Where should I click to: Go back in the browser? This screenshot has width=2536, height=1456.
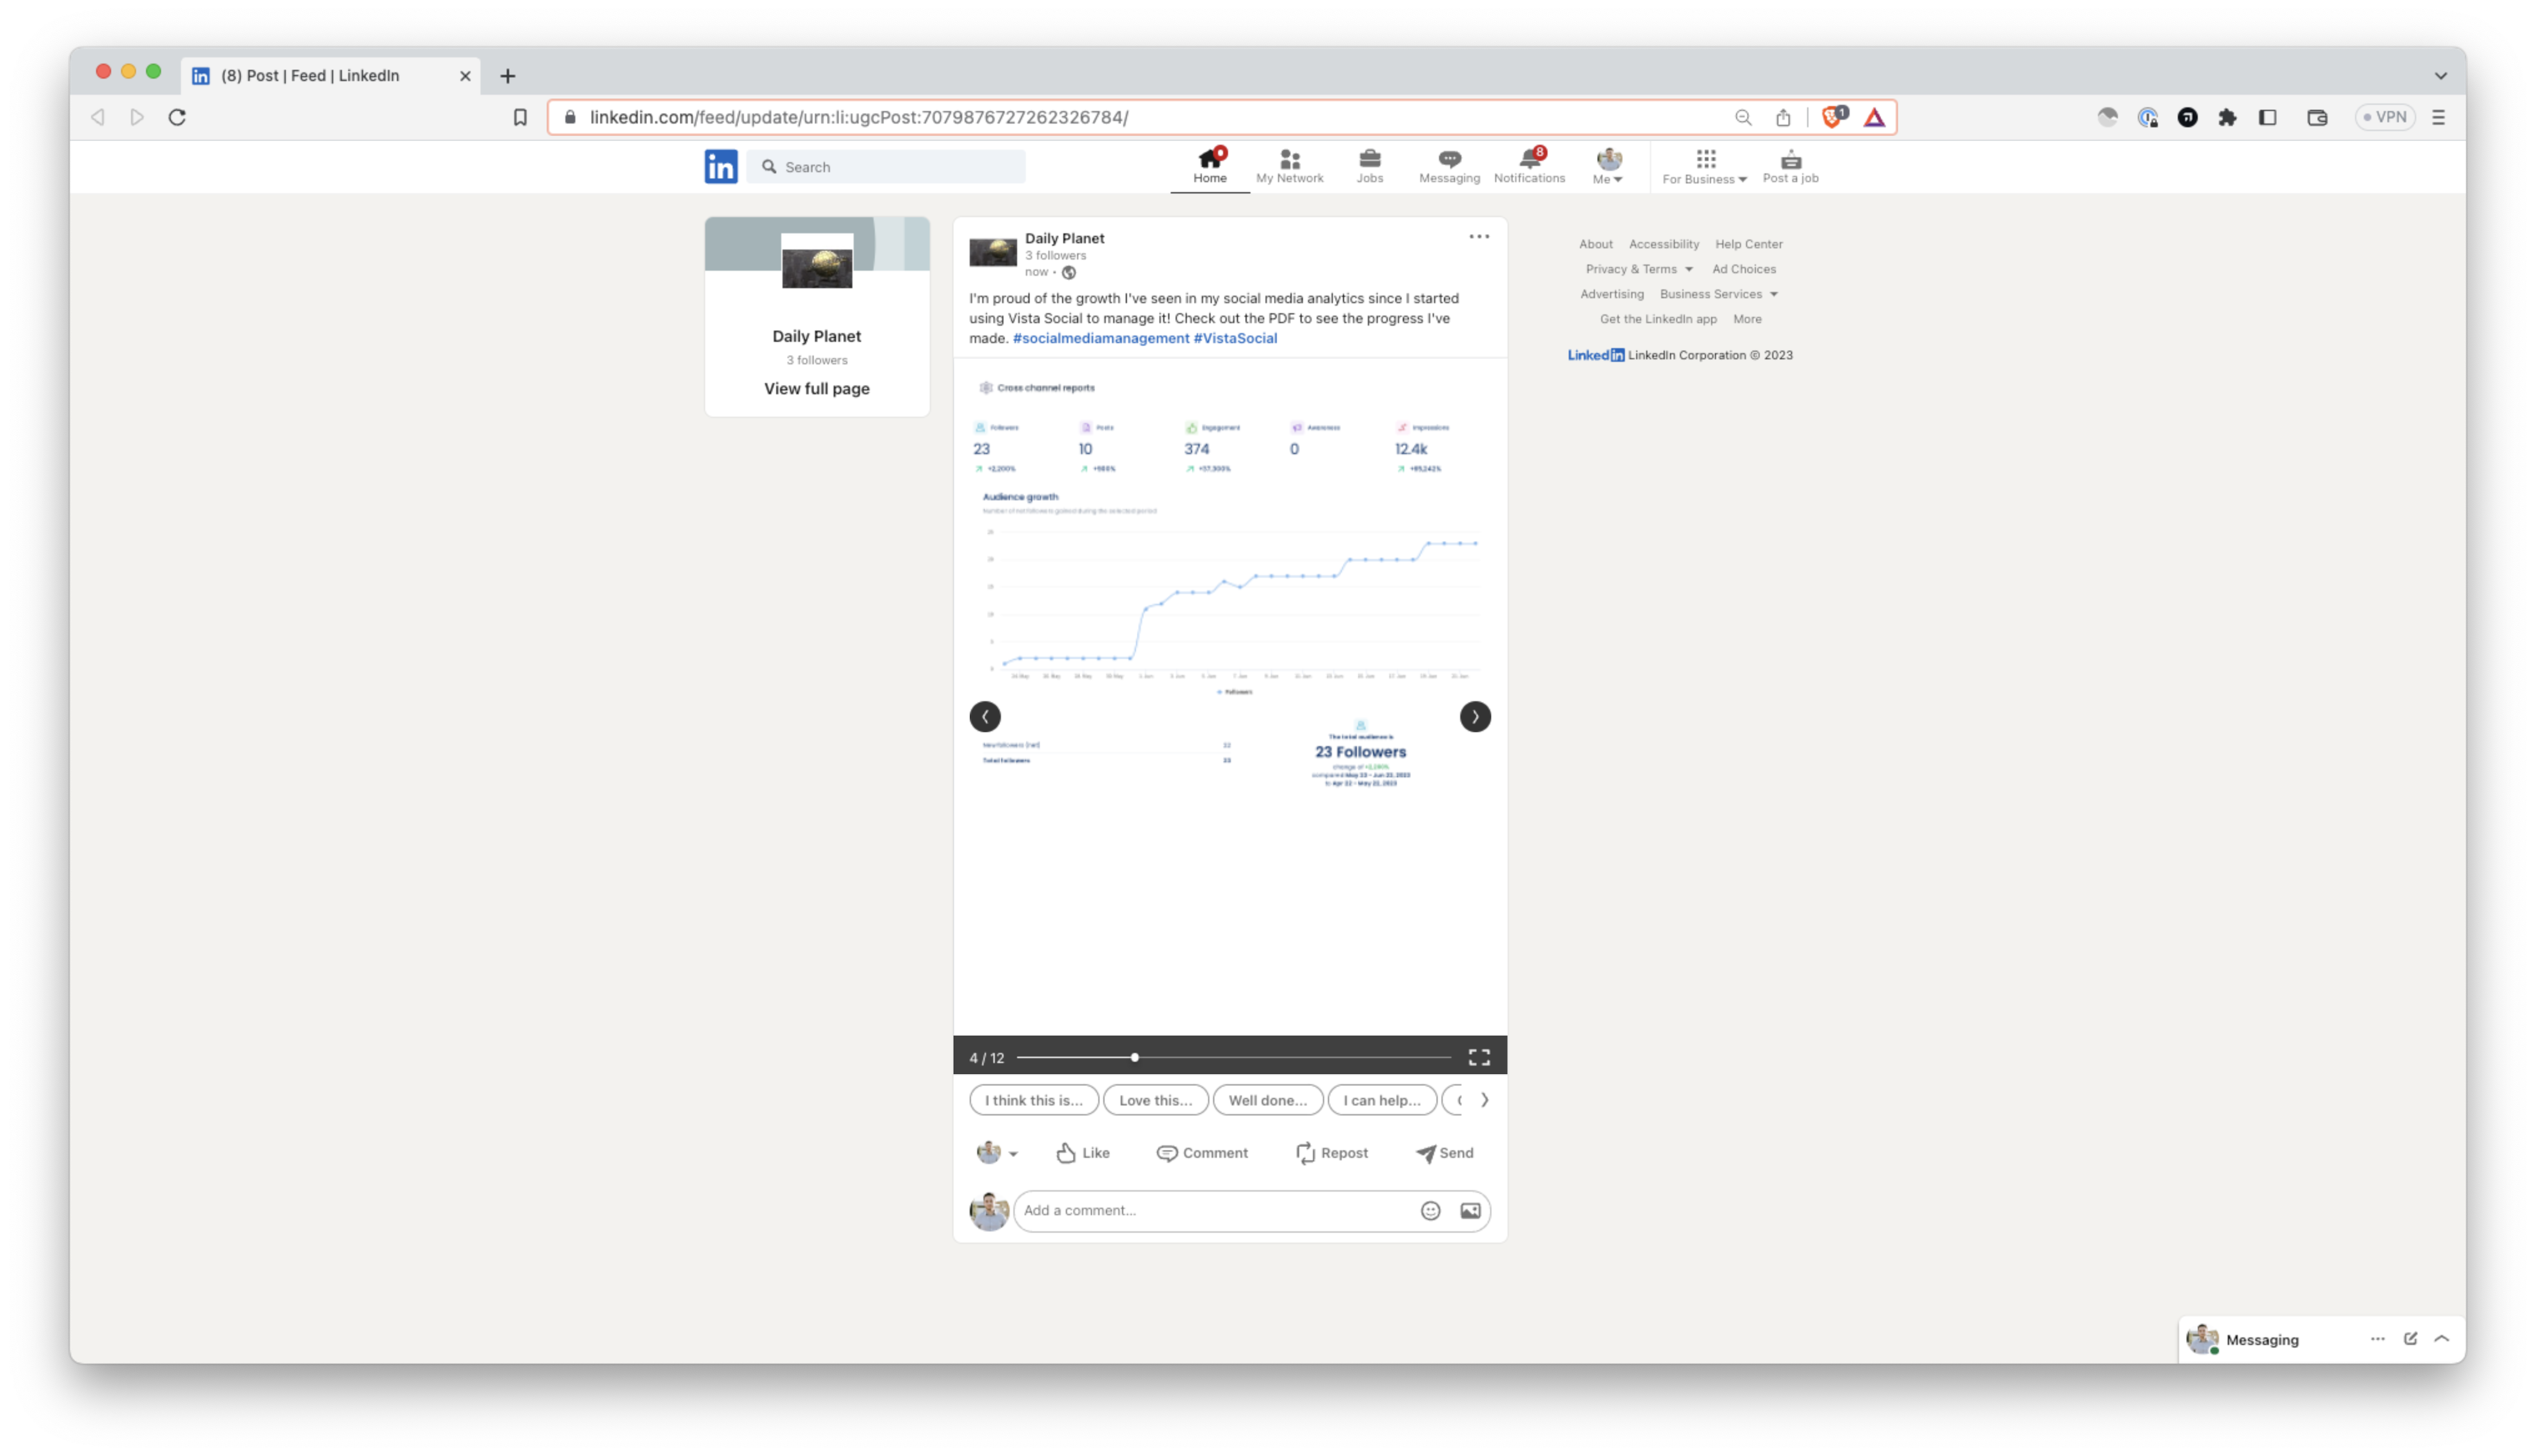point(97,117)
